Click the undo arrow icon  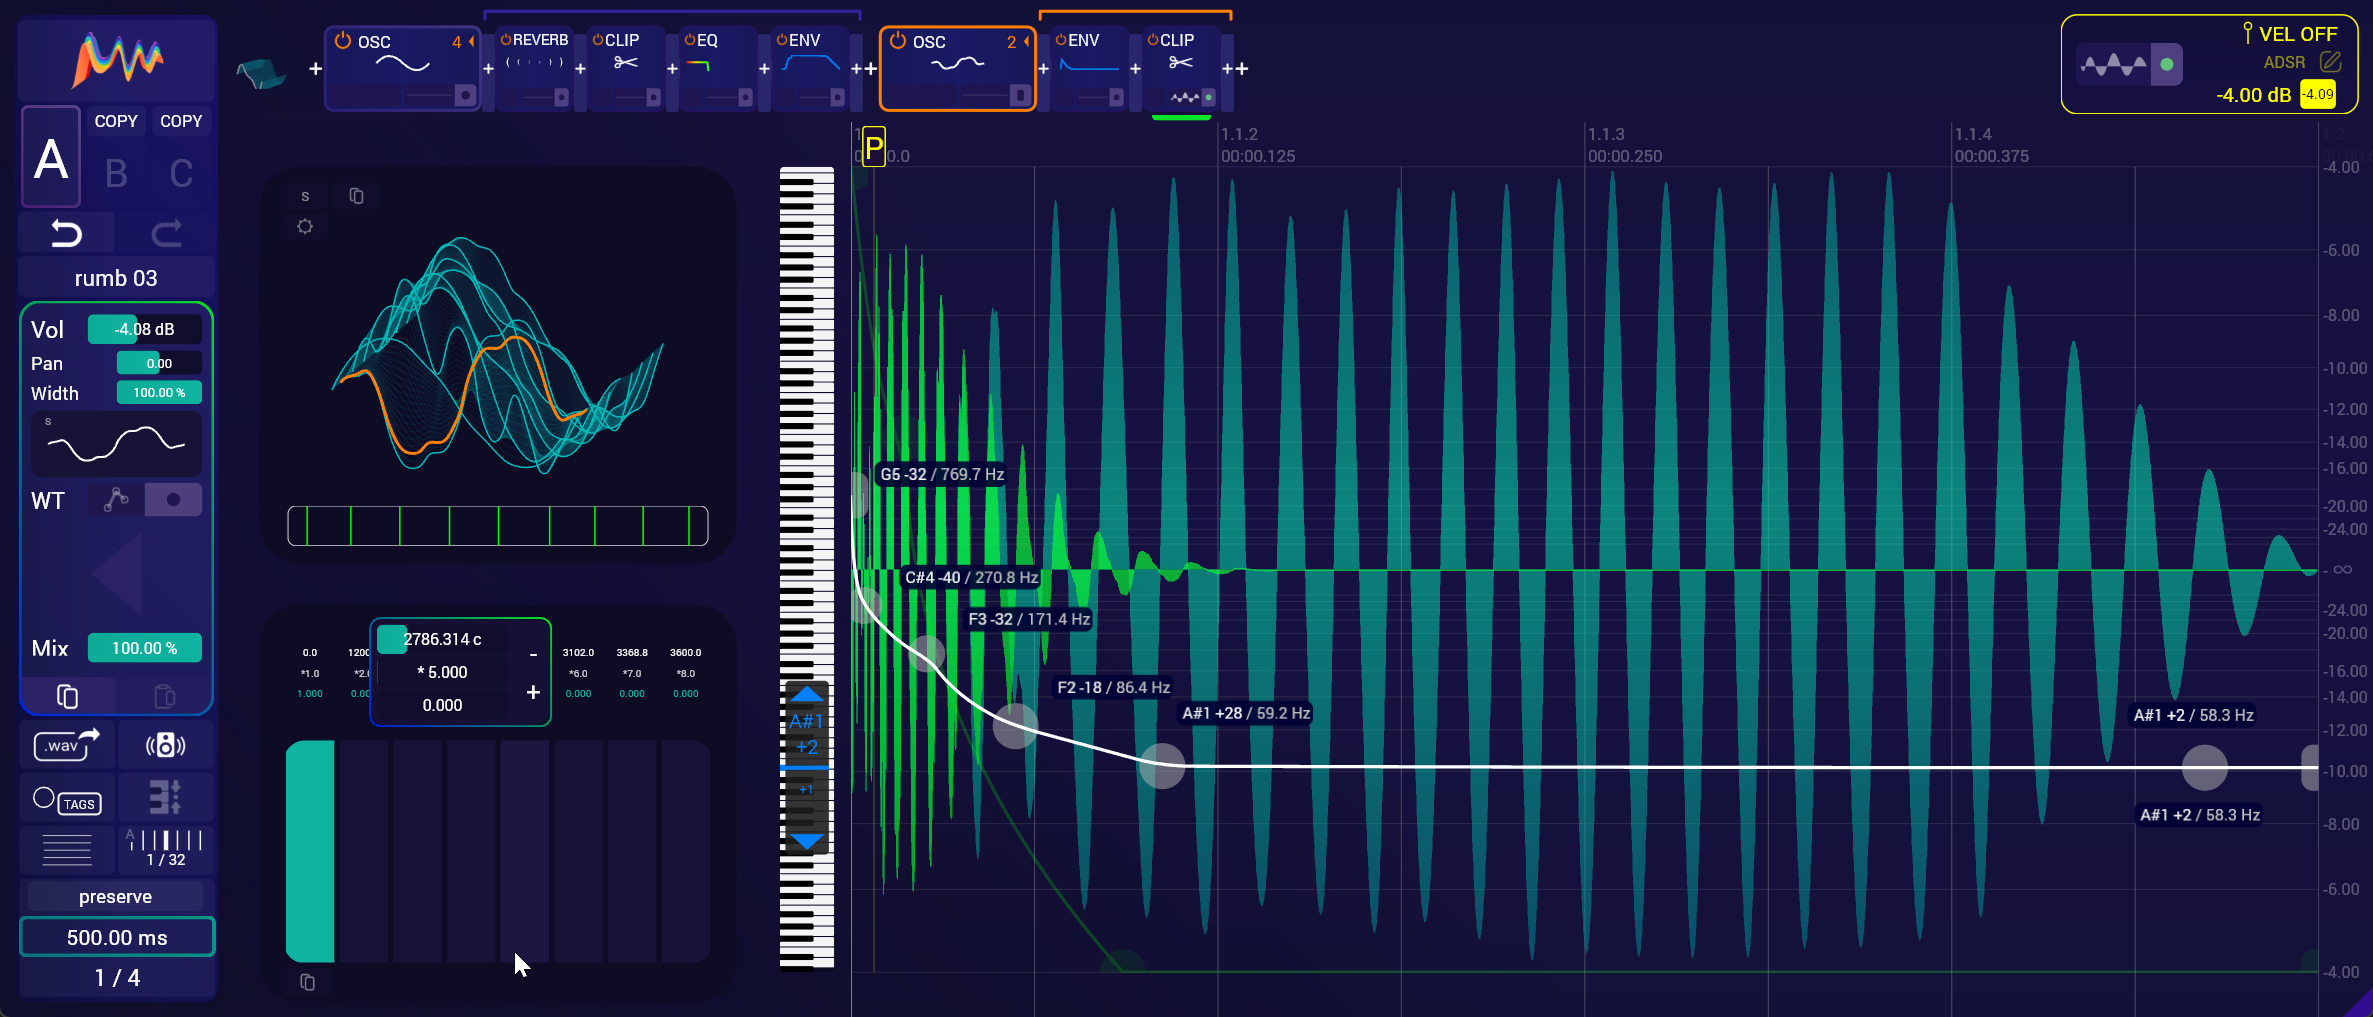coord(66,233)
